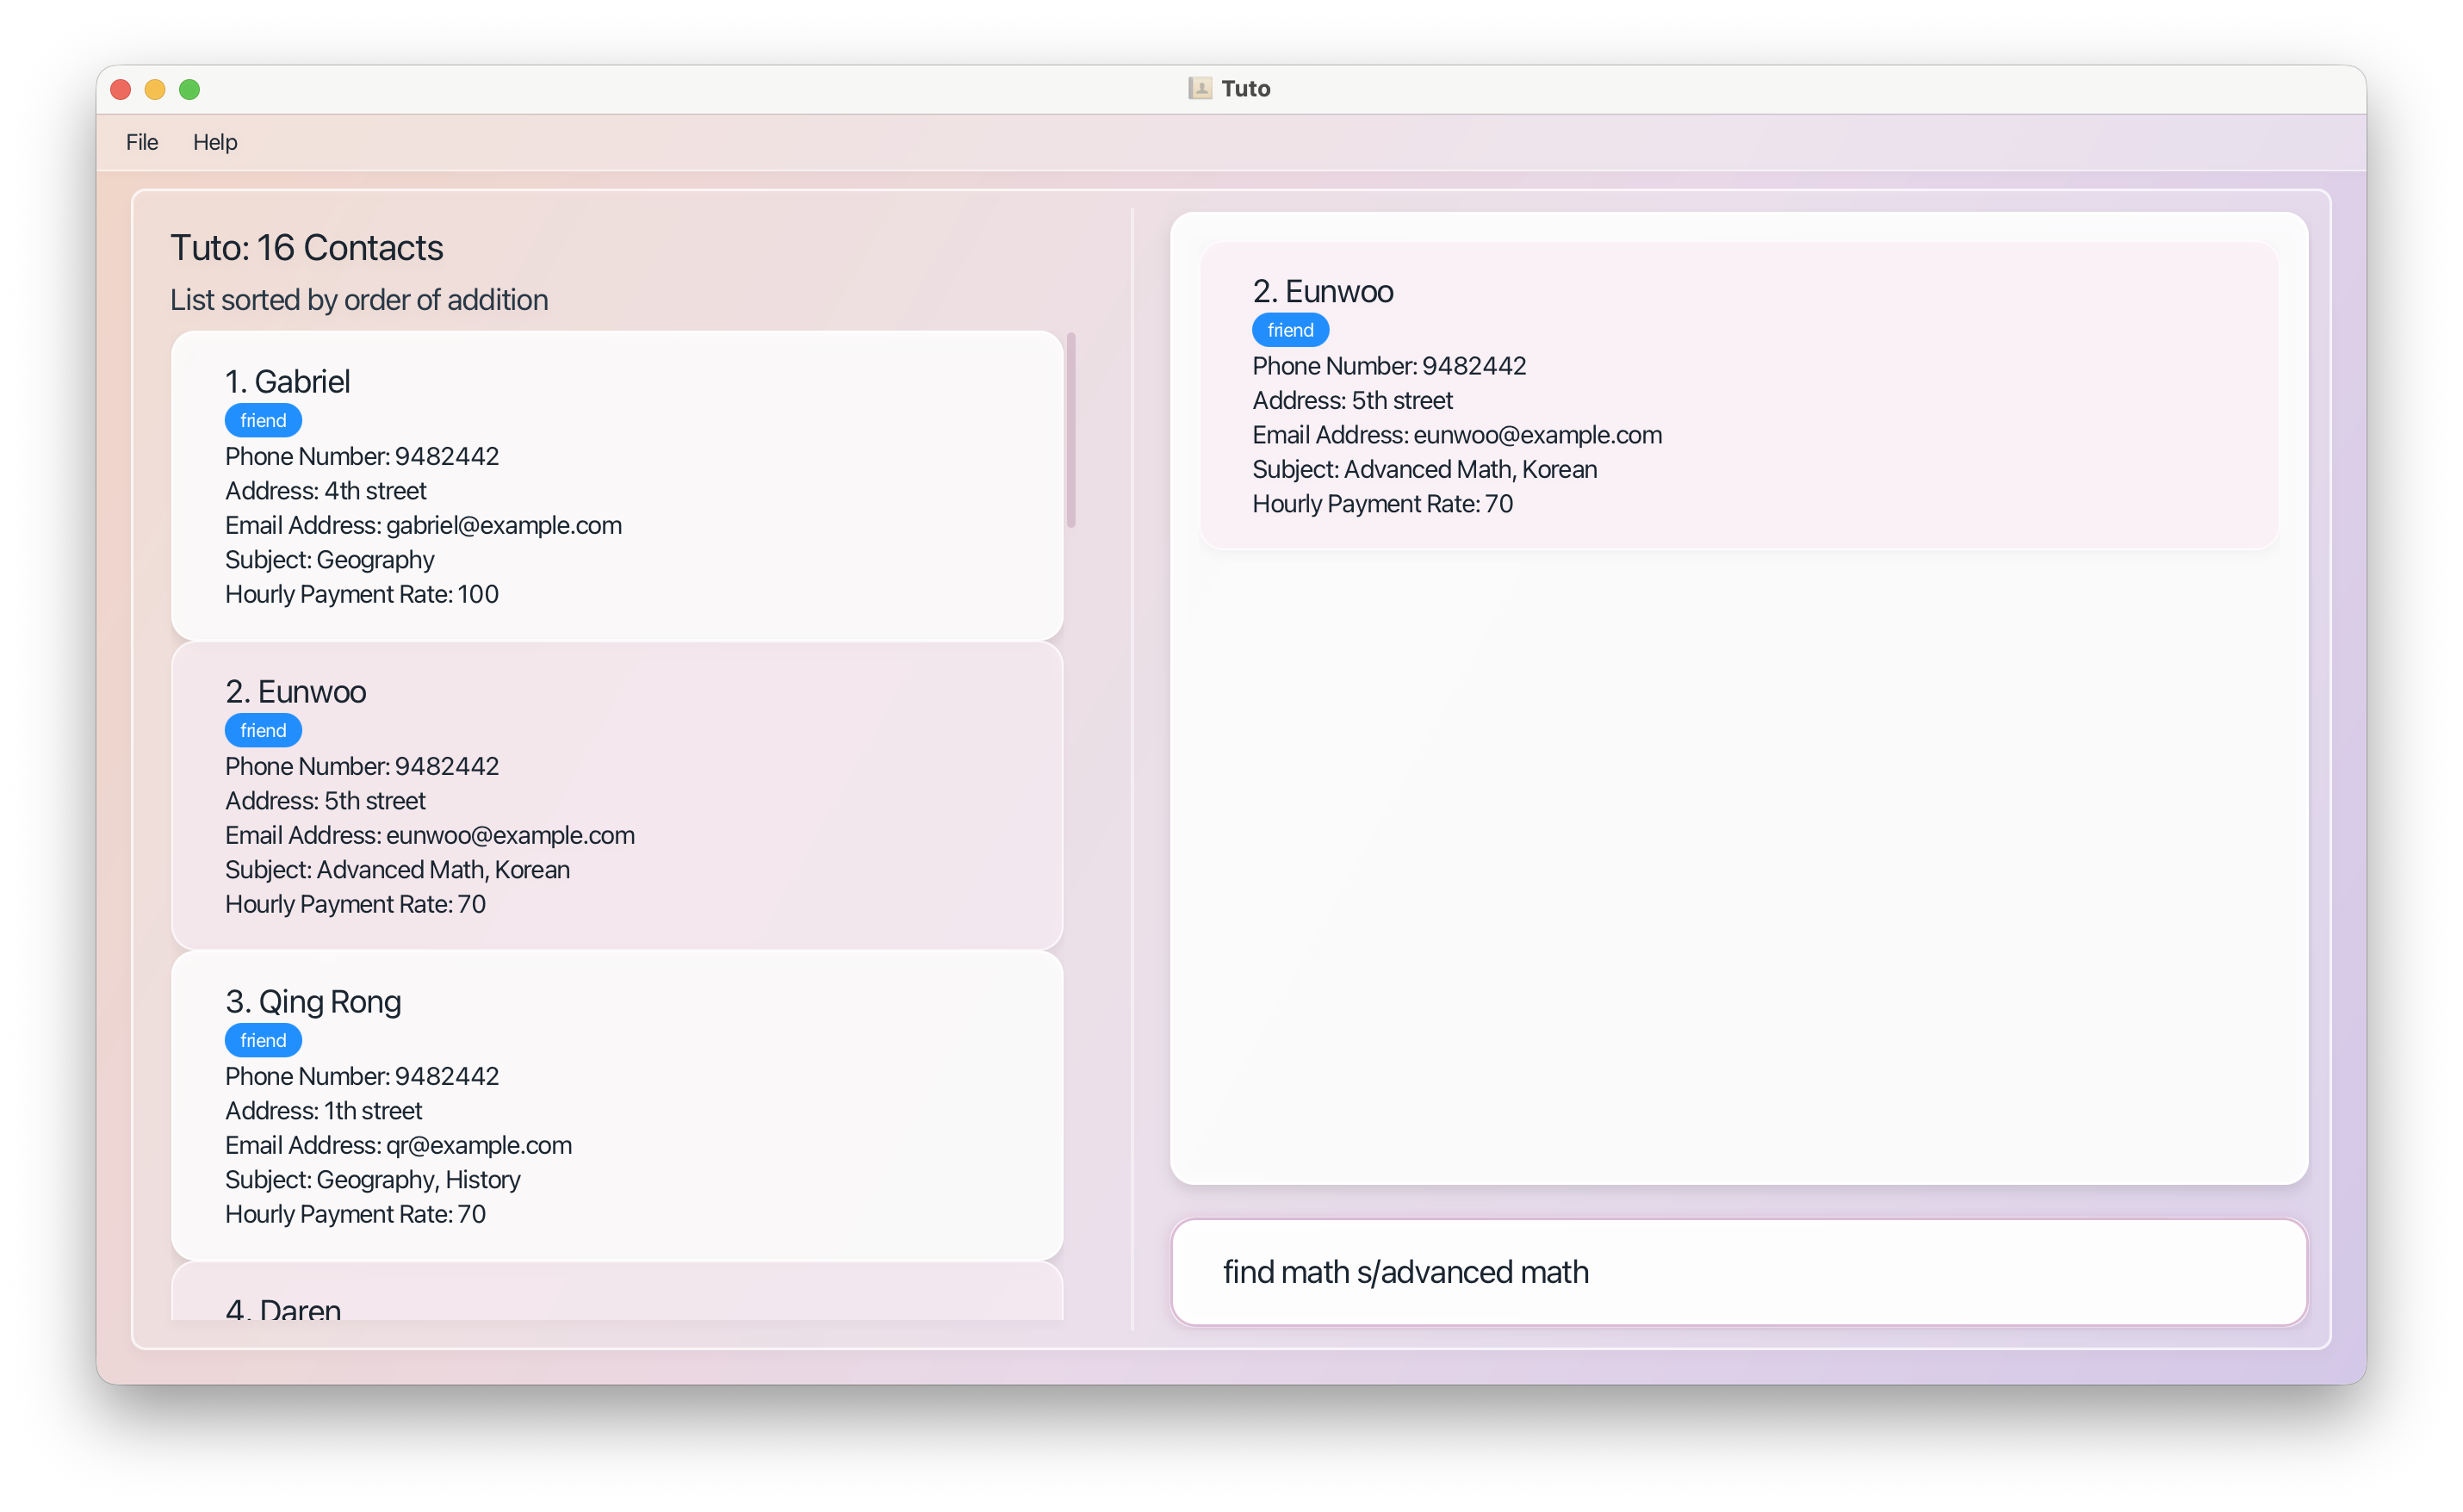This screenshot has height=1512, width=2463.
Task: Open the Help menu
Action: (215, 142)
